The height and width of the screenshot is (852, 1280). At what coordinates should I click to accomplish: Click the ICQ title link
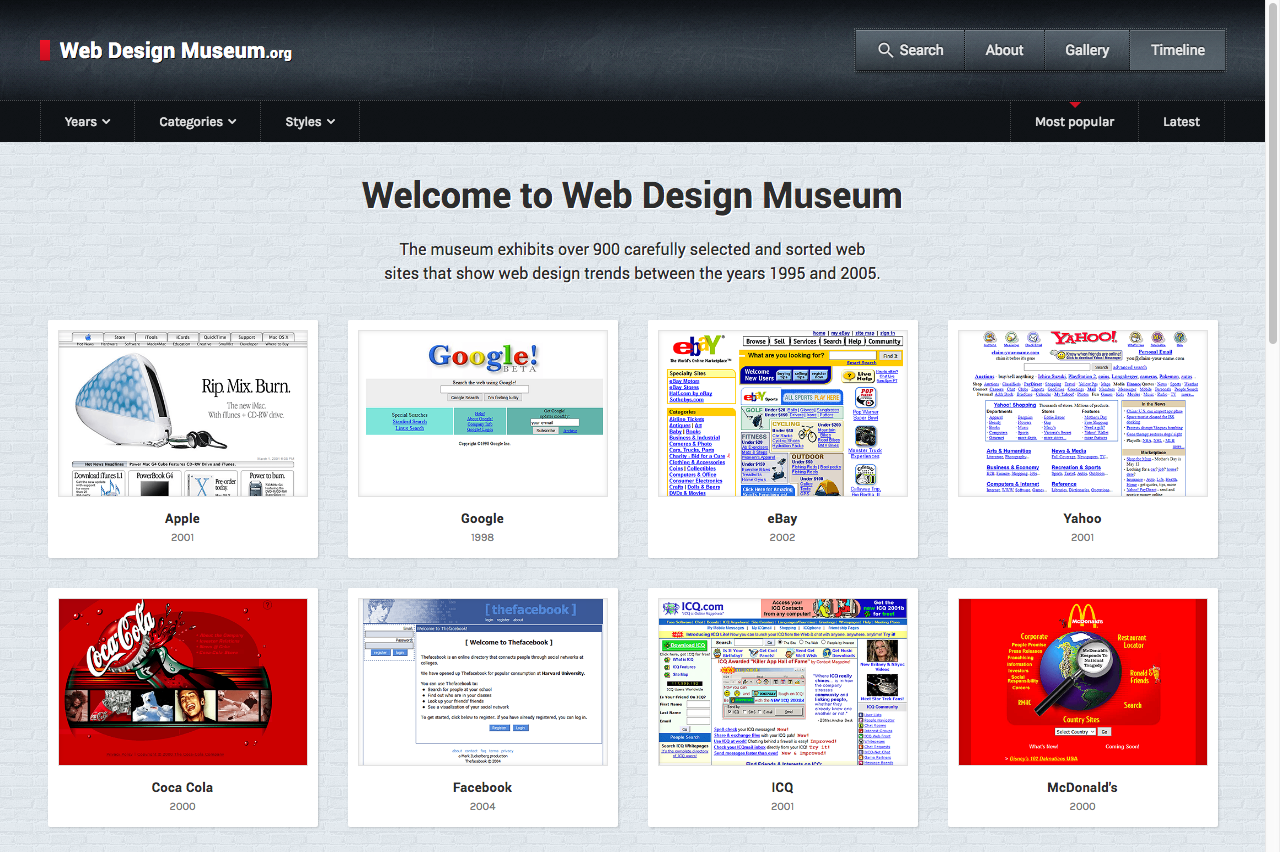[x=782, y=787]
